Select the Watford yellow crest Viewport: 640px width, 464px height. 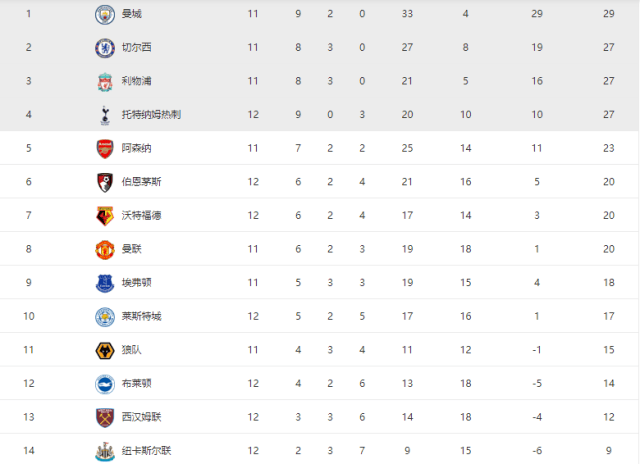click(x=103, y=215)
